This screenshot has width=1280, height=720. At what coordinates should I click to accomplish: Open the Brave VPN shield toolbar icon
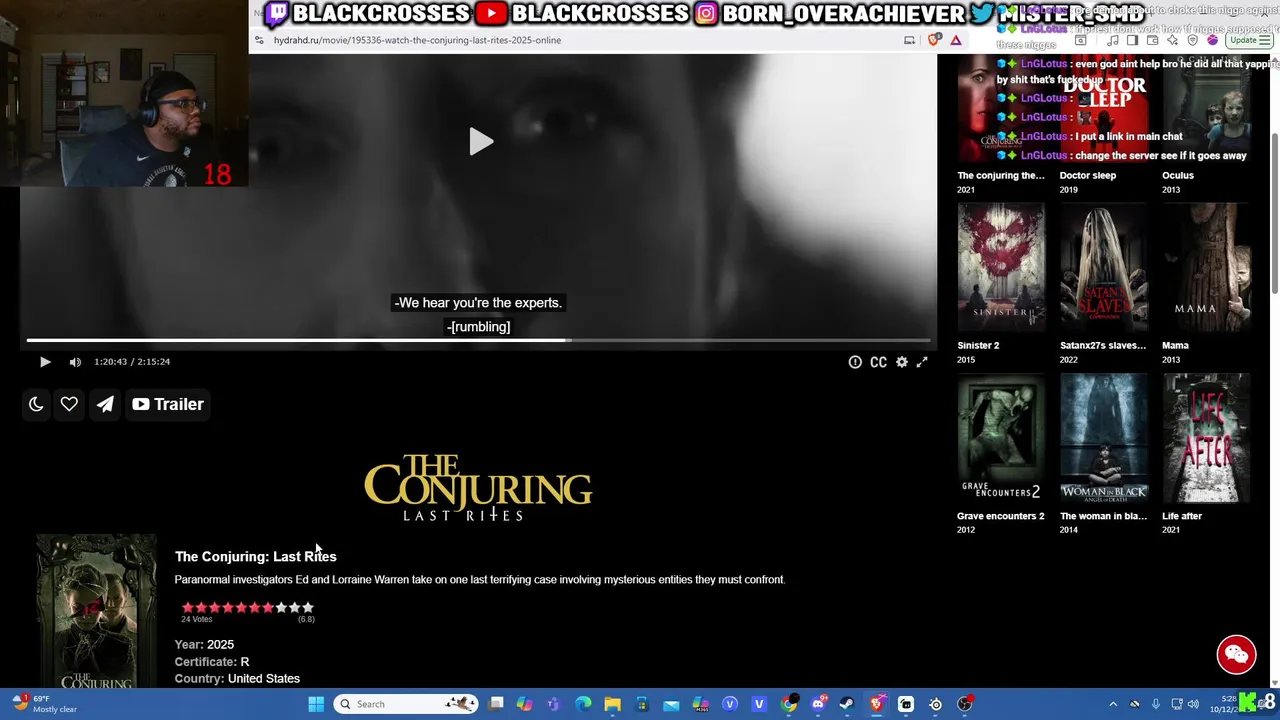1193,40
